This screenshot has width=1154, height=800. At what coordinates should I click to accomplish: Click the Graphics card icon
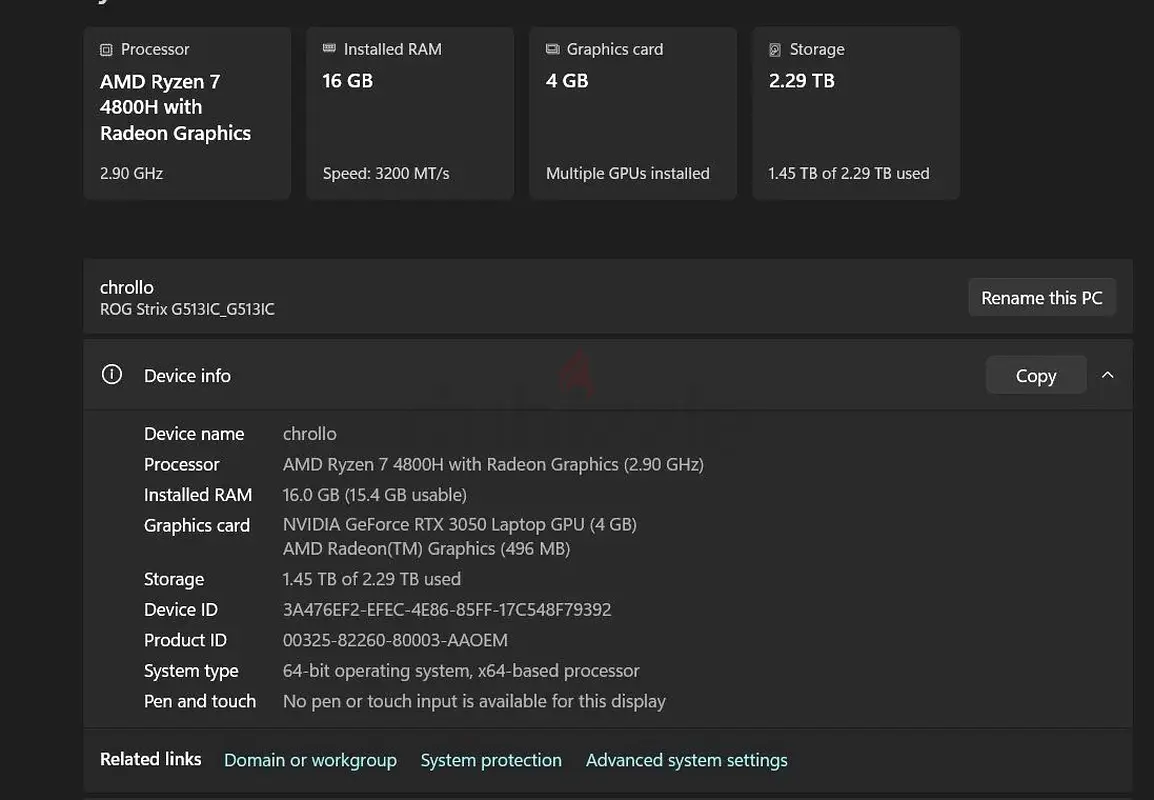point(553,49)
